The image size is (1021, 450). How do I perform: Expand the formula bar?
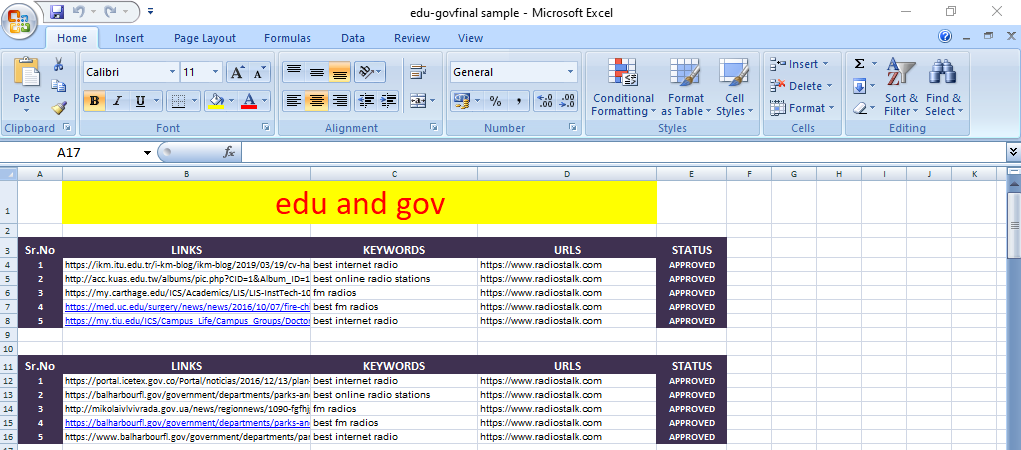(1013, 151)
